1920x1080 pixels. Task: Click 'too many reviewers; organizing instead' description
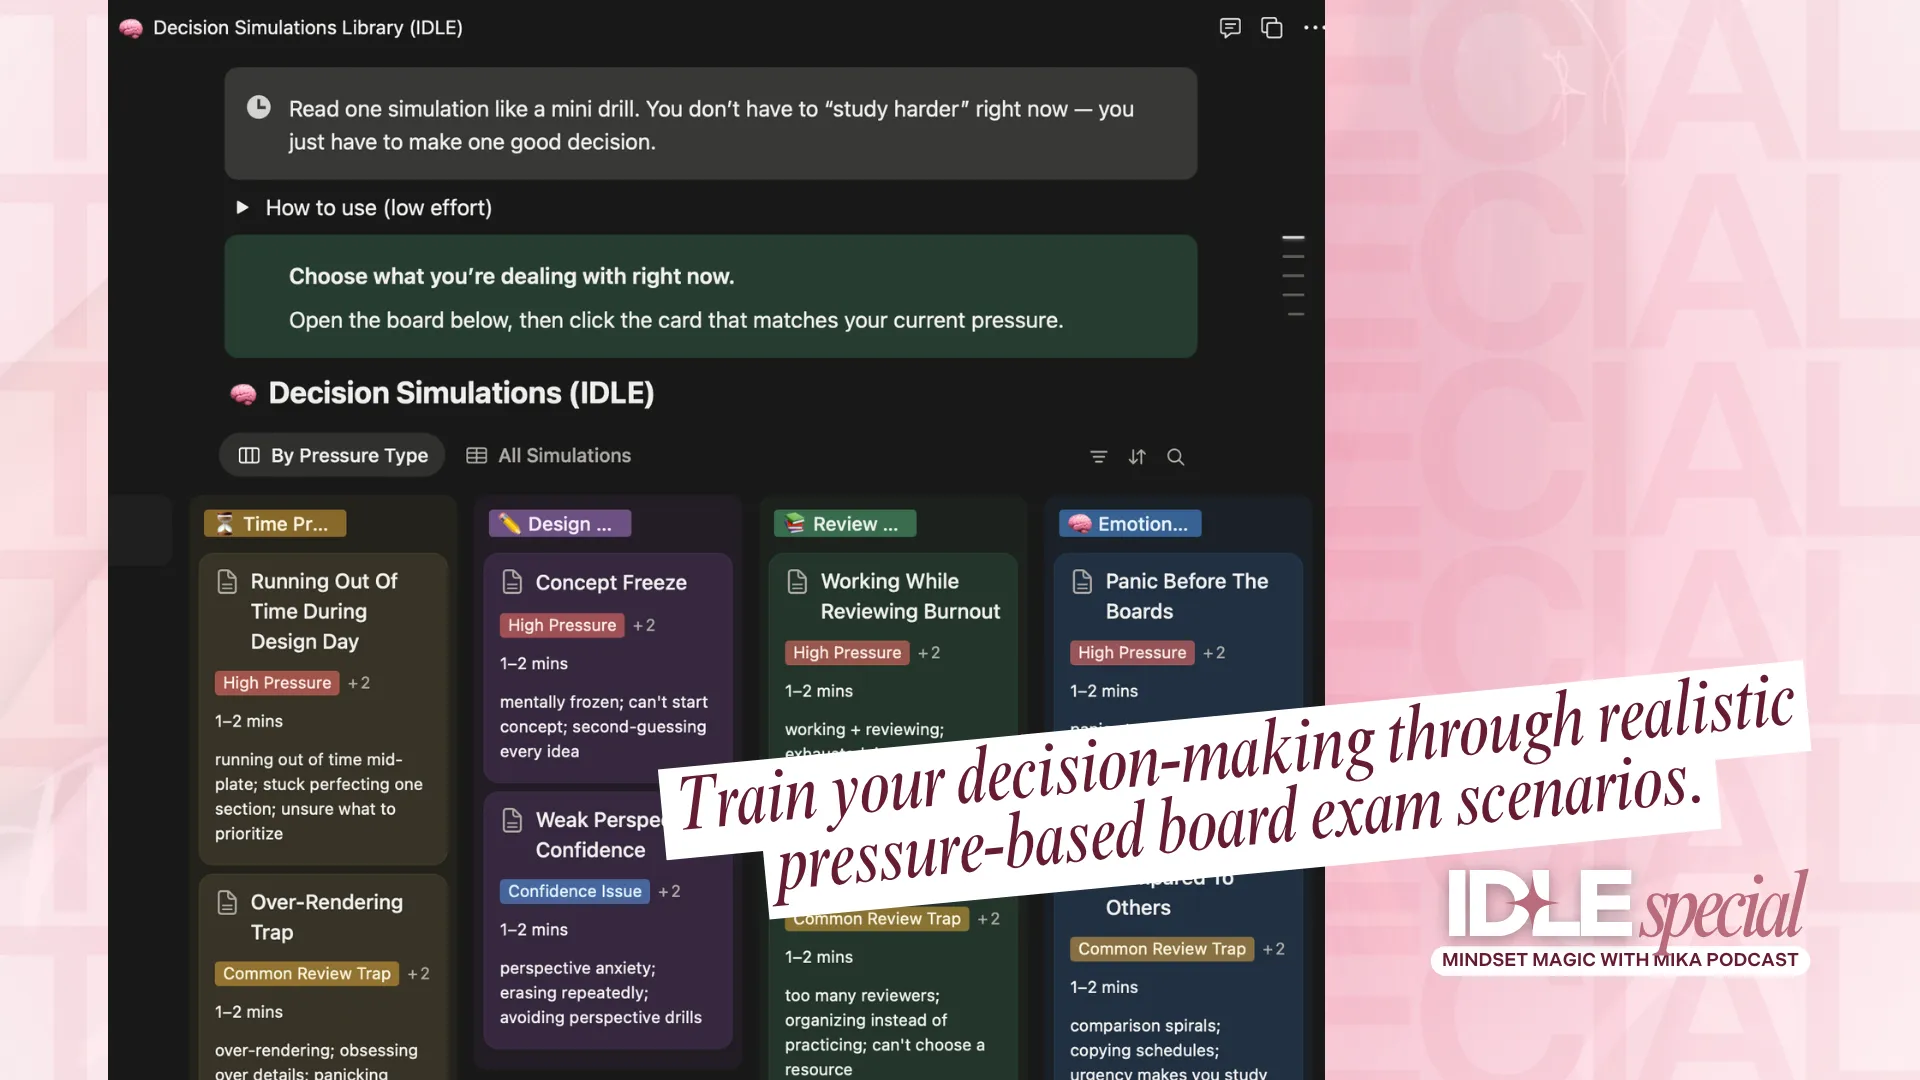[x=885, y=1033]
